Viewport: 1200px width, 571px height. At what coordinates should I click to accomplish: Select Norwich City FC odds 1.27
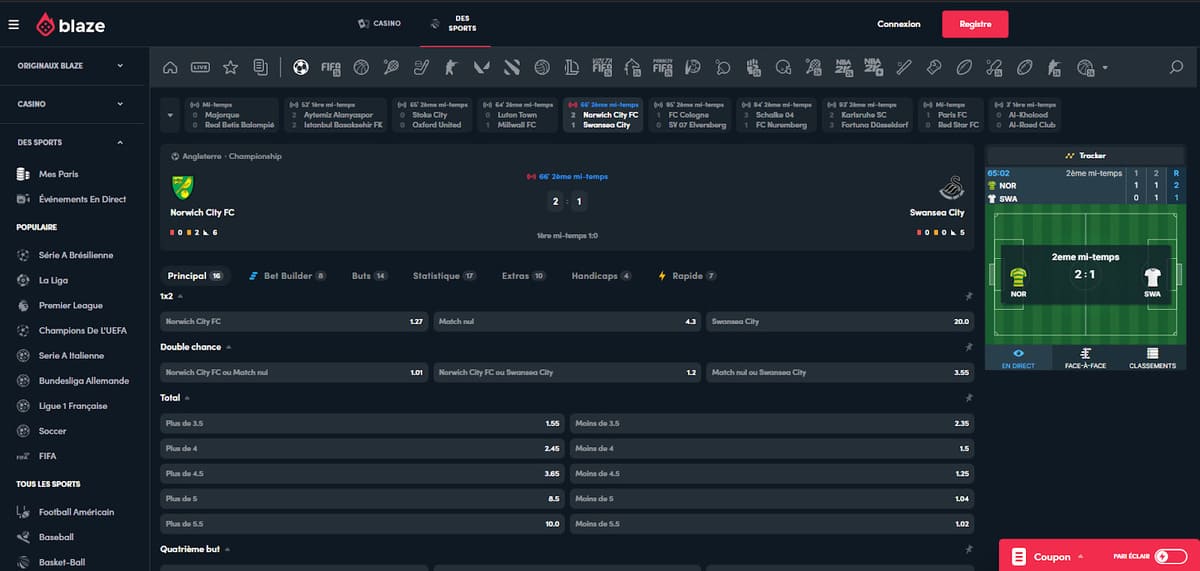tap(294, 322)
